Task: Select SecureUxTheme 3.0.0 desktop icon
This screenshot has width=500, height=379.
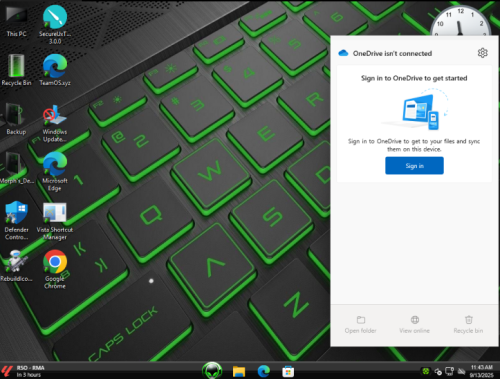Action: pyautogui.click(x=55, y=25)
